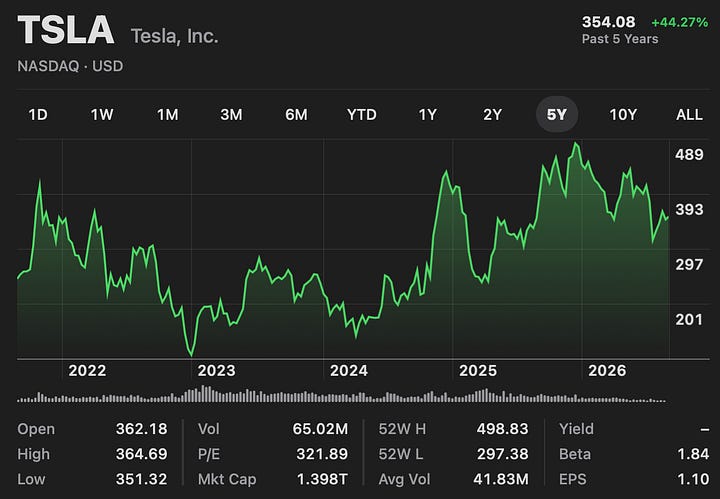View the 1Y price chart
This screenshot has width=720, height=499.
428,114
